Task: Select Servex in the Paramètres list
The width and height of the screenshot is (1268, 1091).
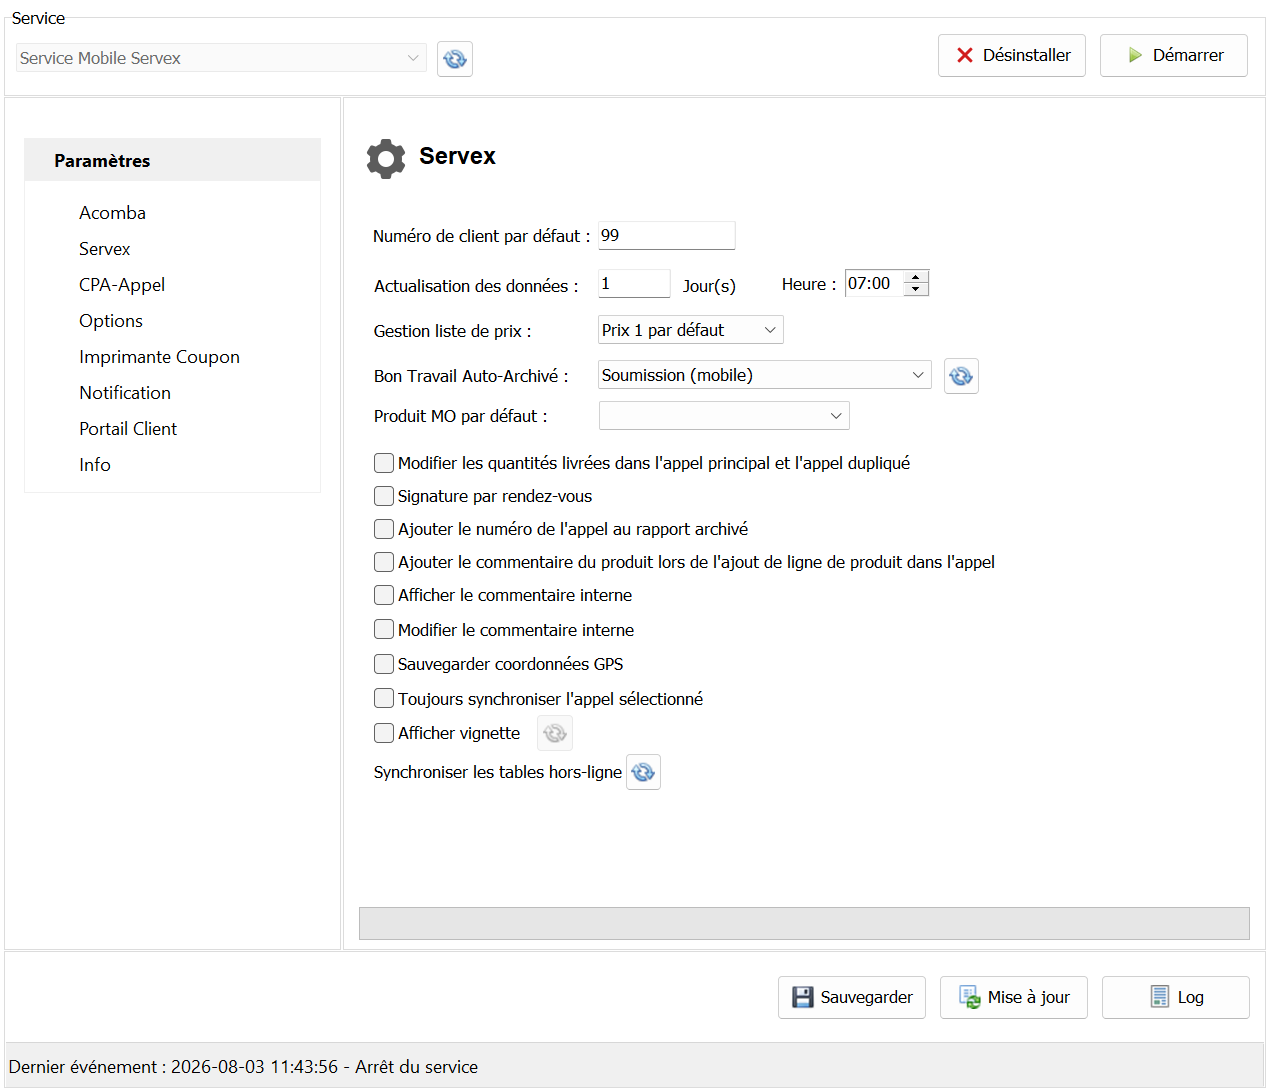Action: pyautogui.click(x=105, y=249)
